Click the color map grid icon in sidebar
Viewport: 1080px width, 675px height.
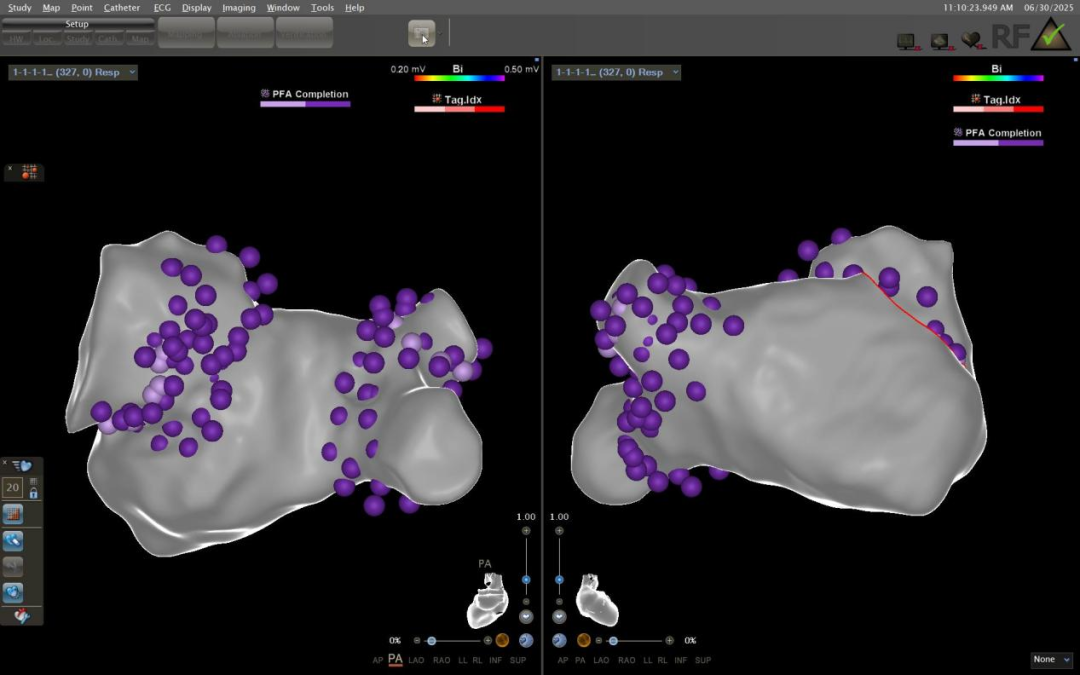13,514
